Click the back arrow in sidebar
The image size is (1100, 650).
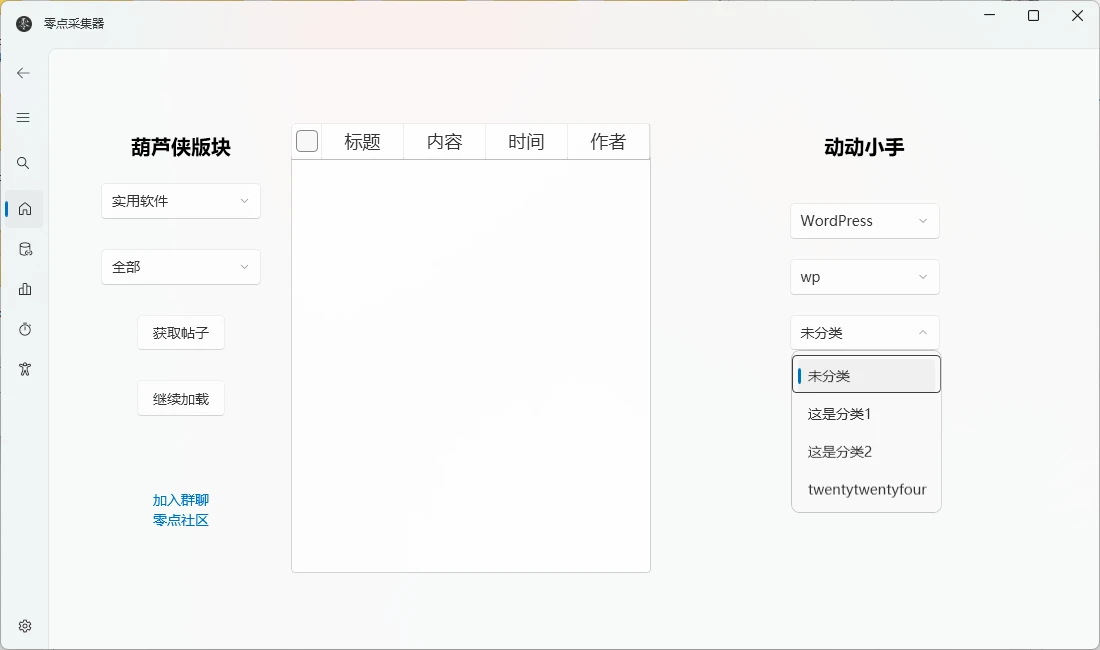(x=24, y=73)
